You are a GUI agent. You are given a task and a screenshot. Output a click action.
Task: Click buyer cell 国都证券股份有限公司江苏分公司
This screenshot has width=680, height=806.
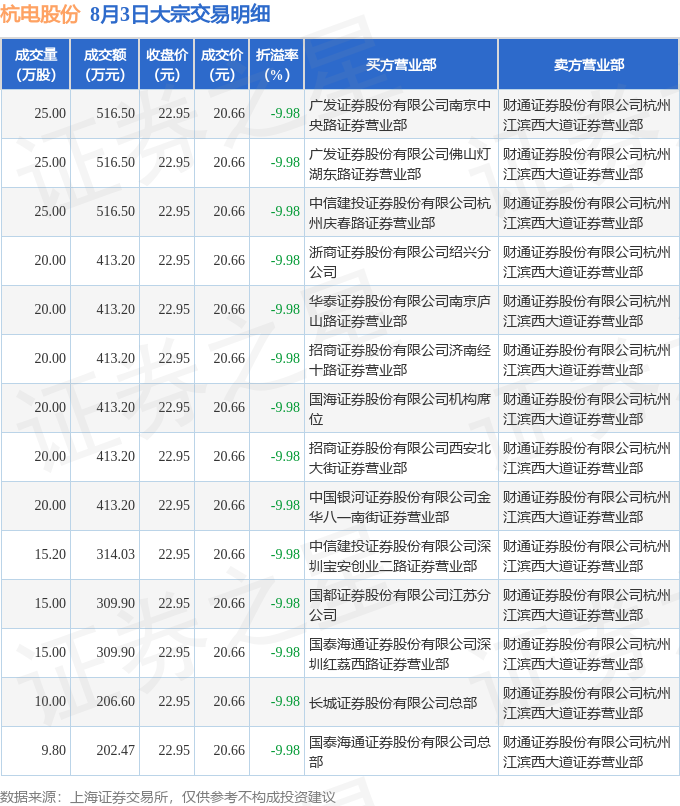[x=401, y=604]
